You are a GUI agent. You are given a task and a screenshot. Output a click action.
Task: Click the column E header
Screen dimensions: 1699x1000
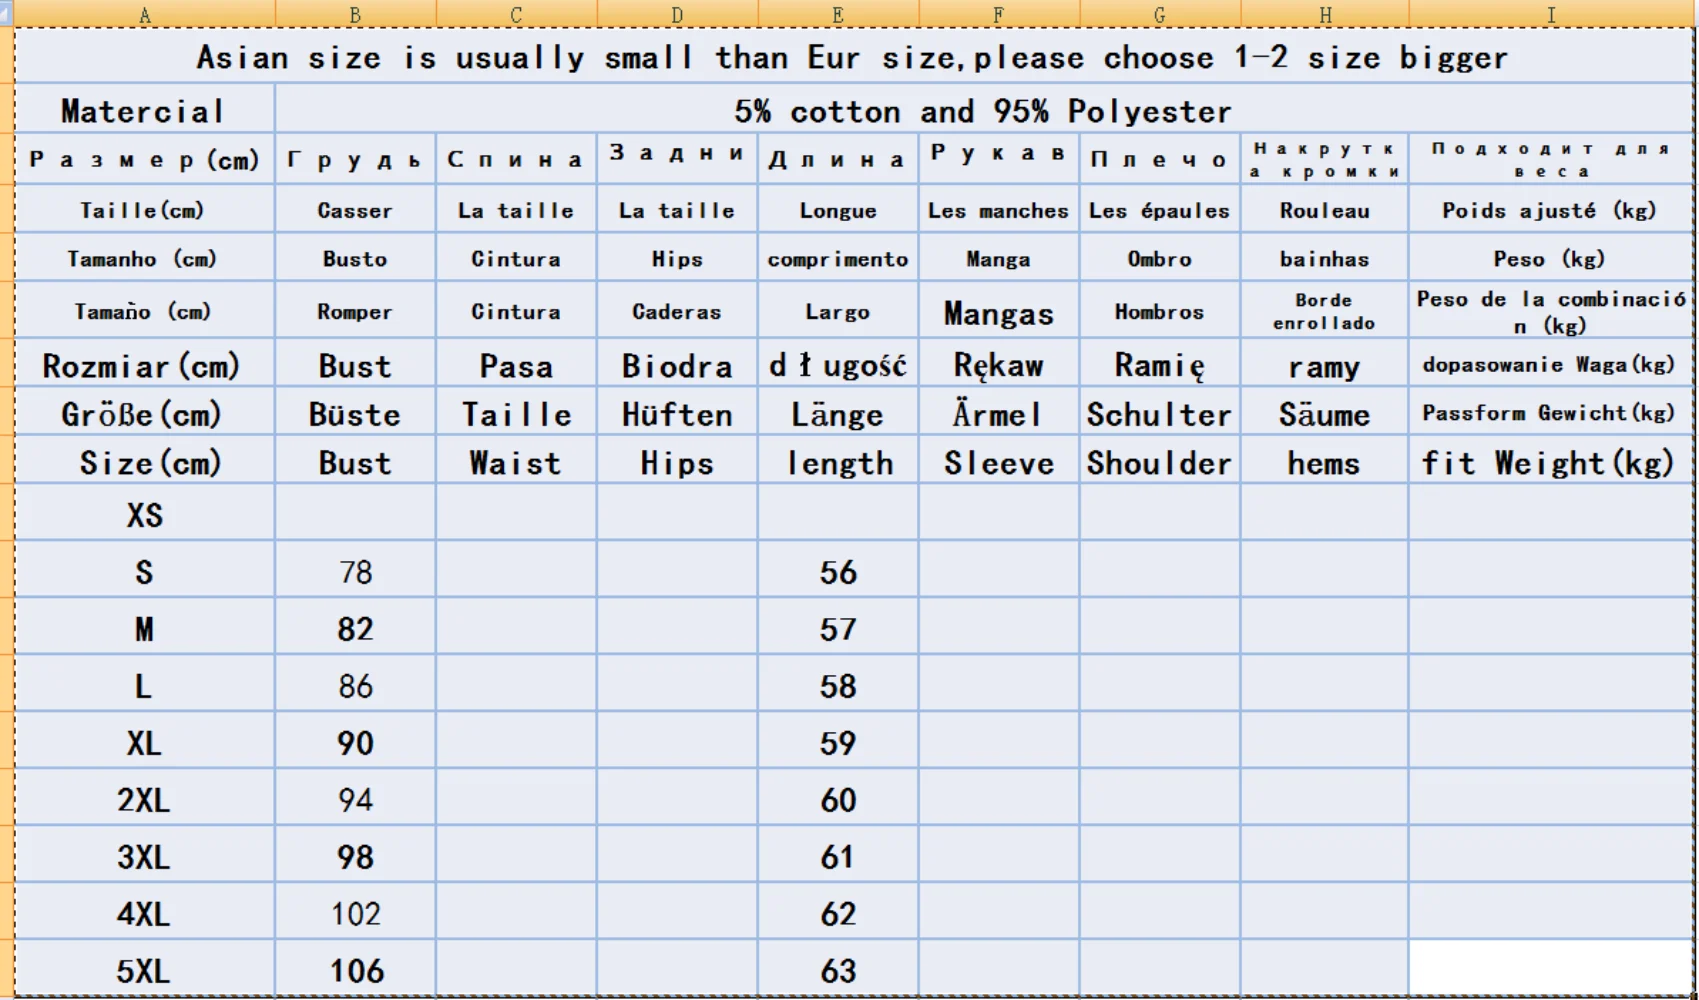(838, 14)
